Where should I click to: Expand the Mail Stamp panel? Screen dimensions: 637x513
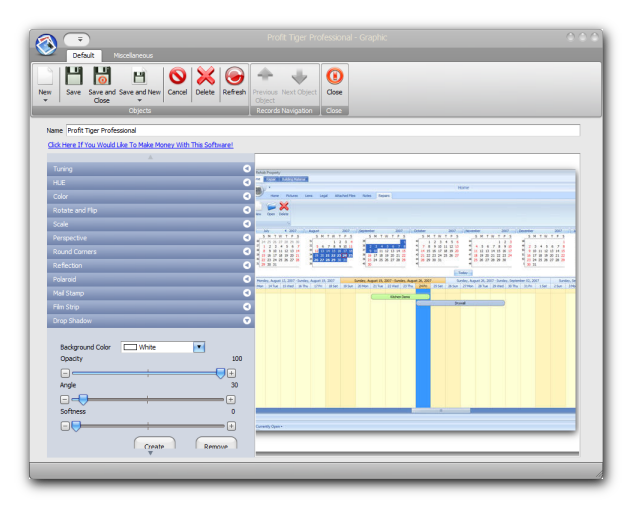click(151, 293)
